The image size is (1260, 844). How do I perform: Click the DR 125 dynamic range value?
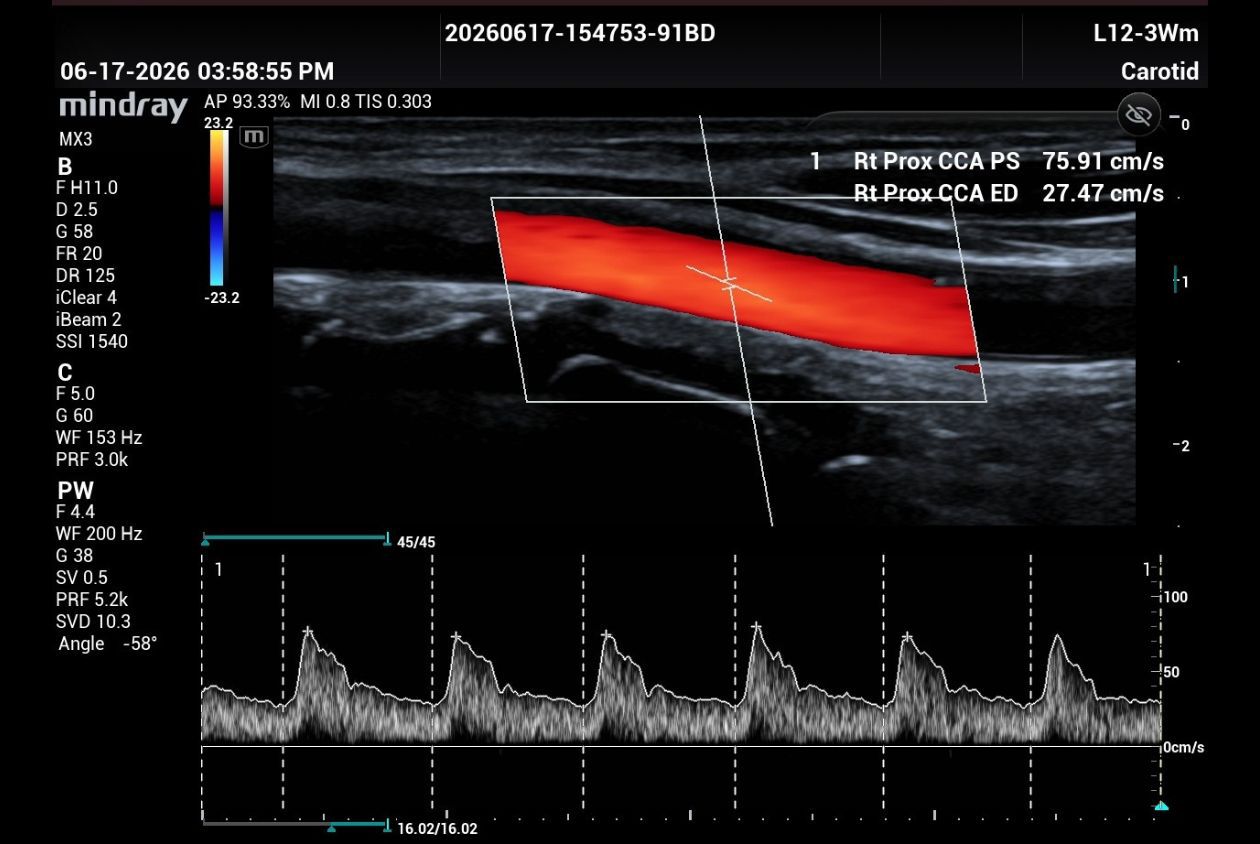85,276
